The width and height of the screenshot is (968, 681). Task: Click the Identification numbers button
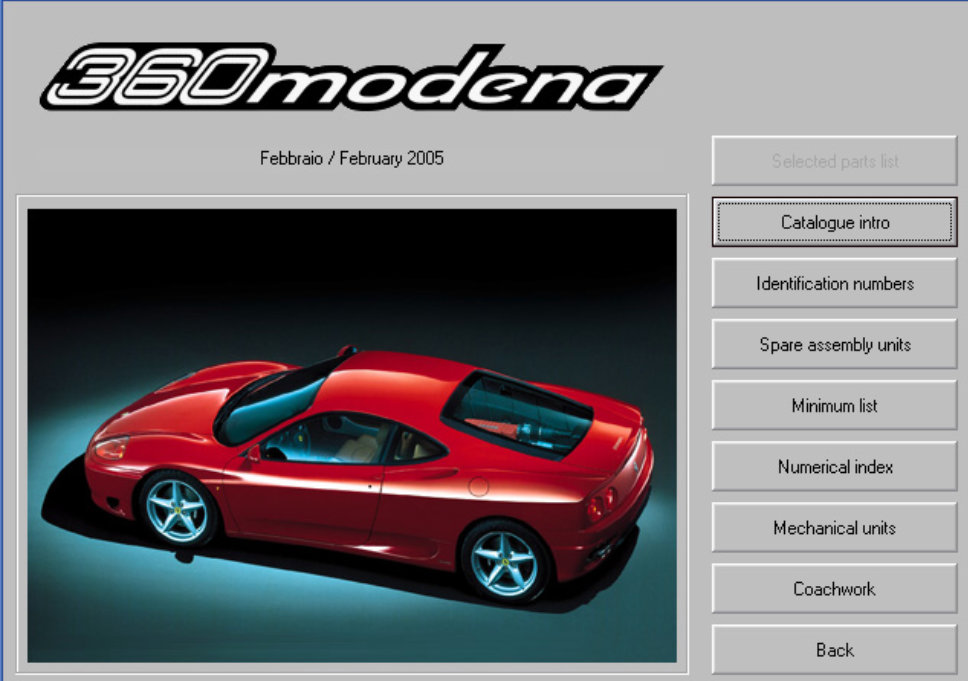(834, 284)
